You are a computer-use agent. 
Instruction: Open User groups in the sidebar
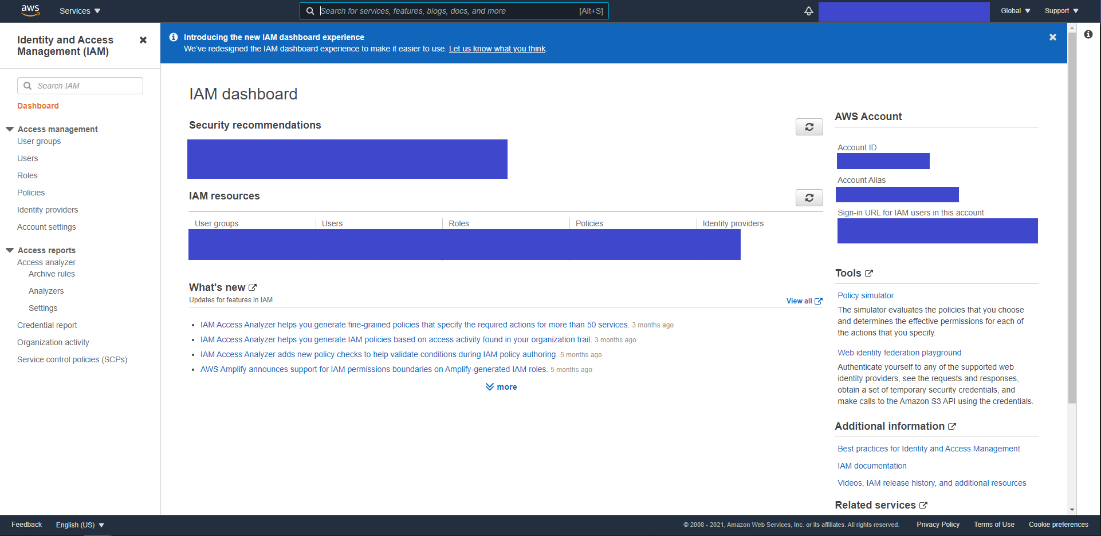point(39,141)
